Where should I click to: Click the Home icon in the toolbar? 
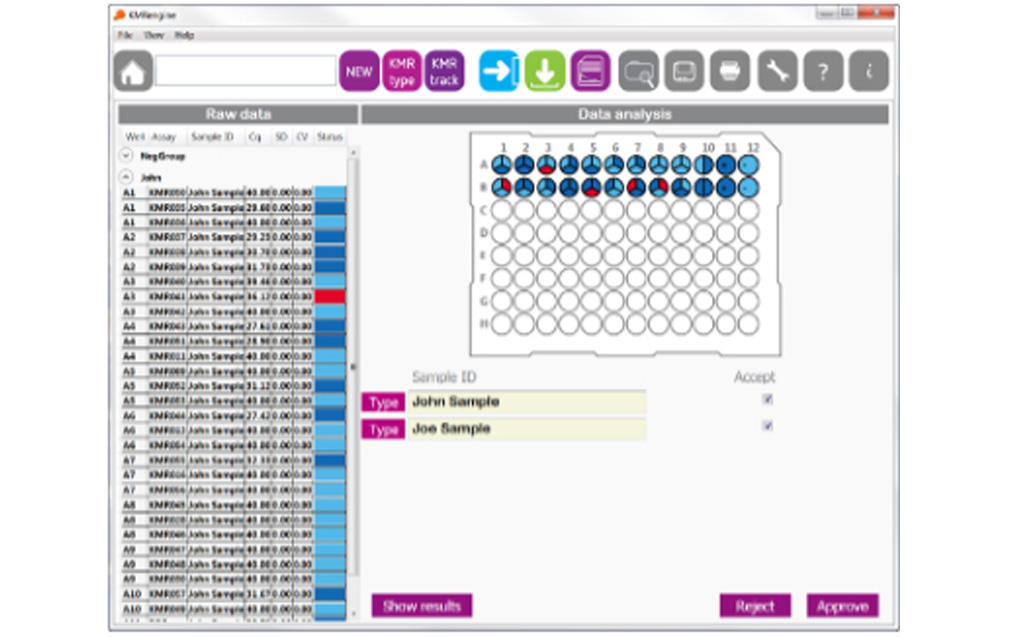coord(133,71)
